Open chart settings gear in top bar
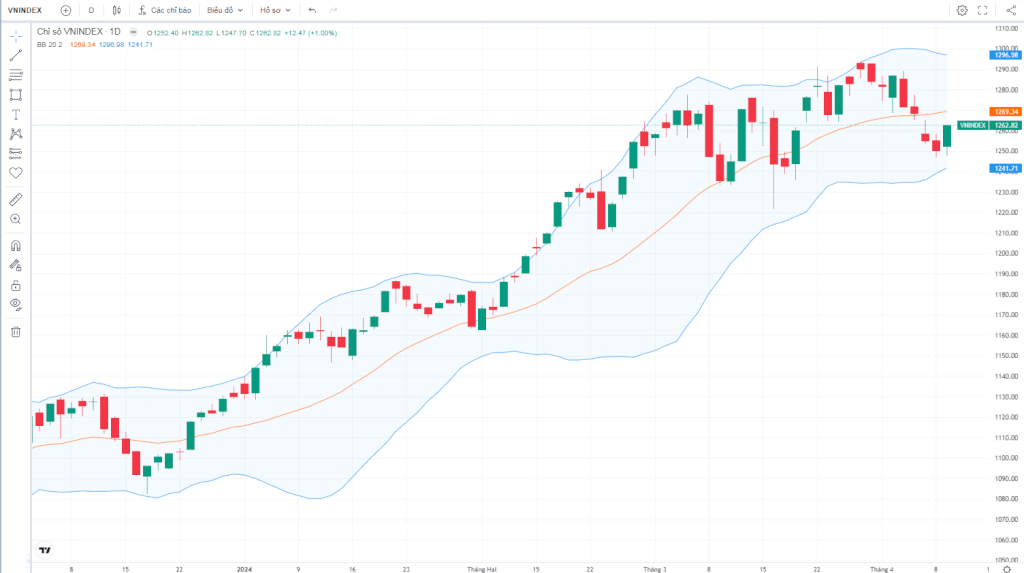 962,10
